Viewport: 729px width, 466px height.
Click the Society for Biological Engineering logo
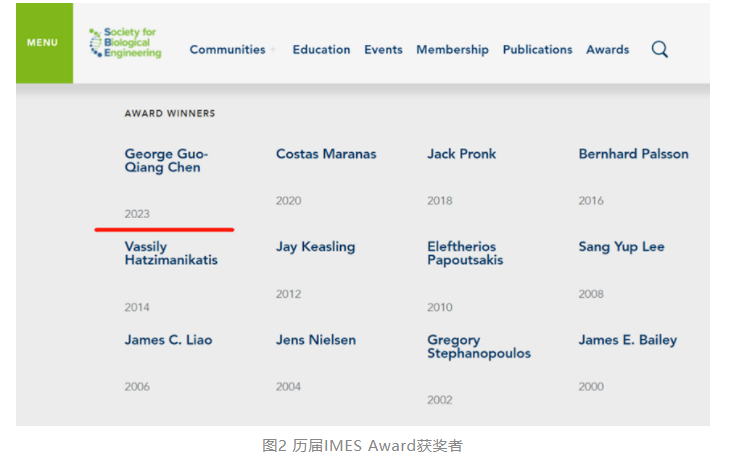[125, 42]
